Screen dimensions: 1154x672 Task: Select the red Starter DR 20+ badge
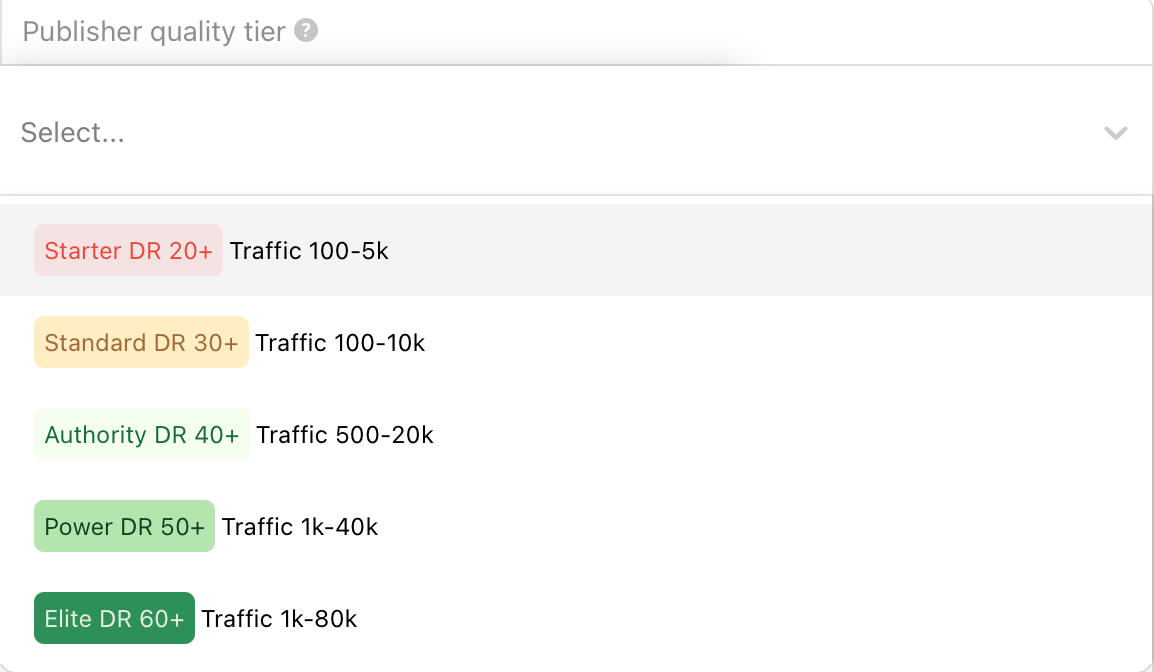(x=128, y=251)
